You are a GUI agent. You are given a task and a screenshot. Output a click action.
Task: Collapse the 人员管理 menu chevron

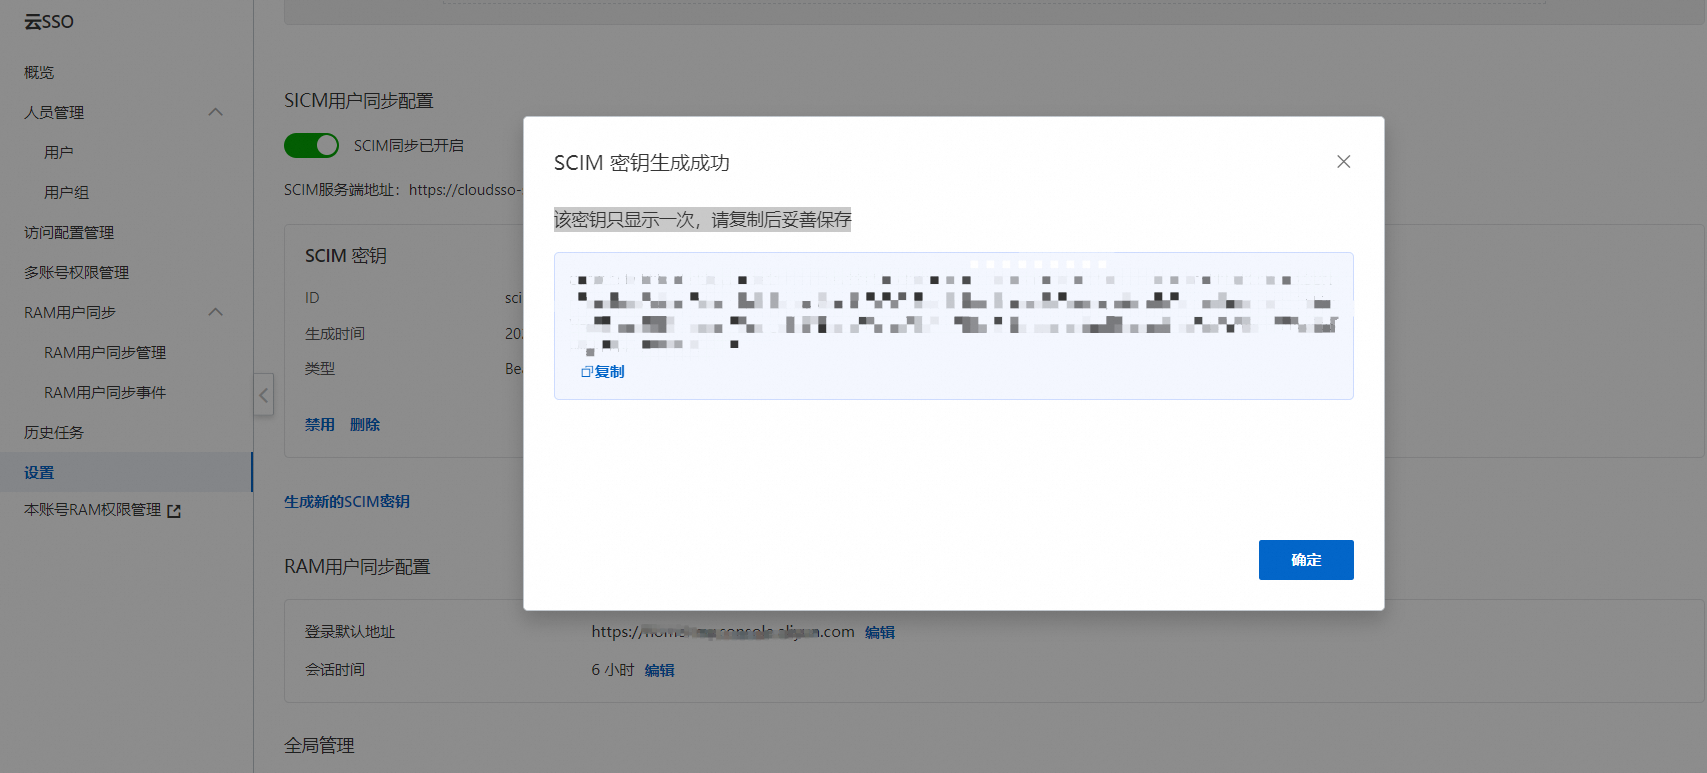pyautogui.click(x=215, y=112)
